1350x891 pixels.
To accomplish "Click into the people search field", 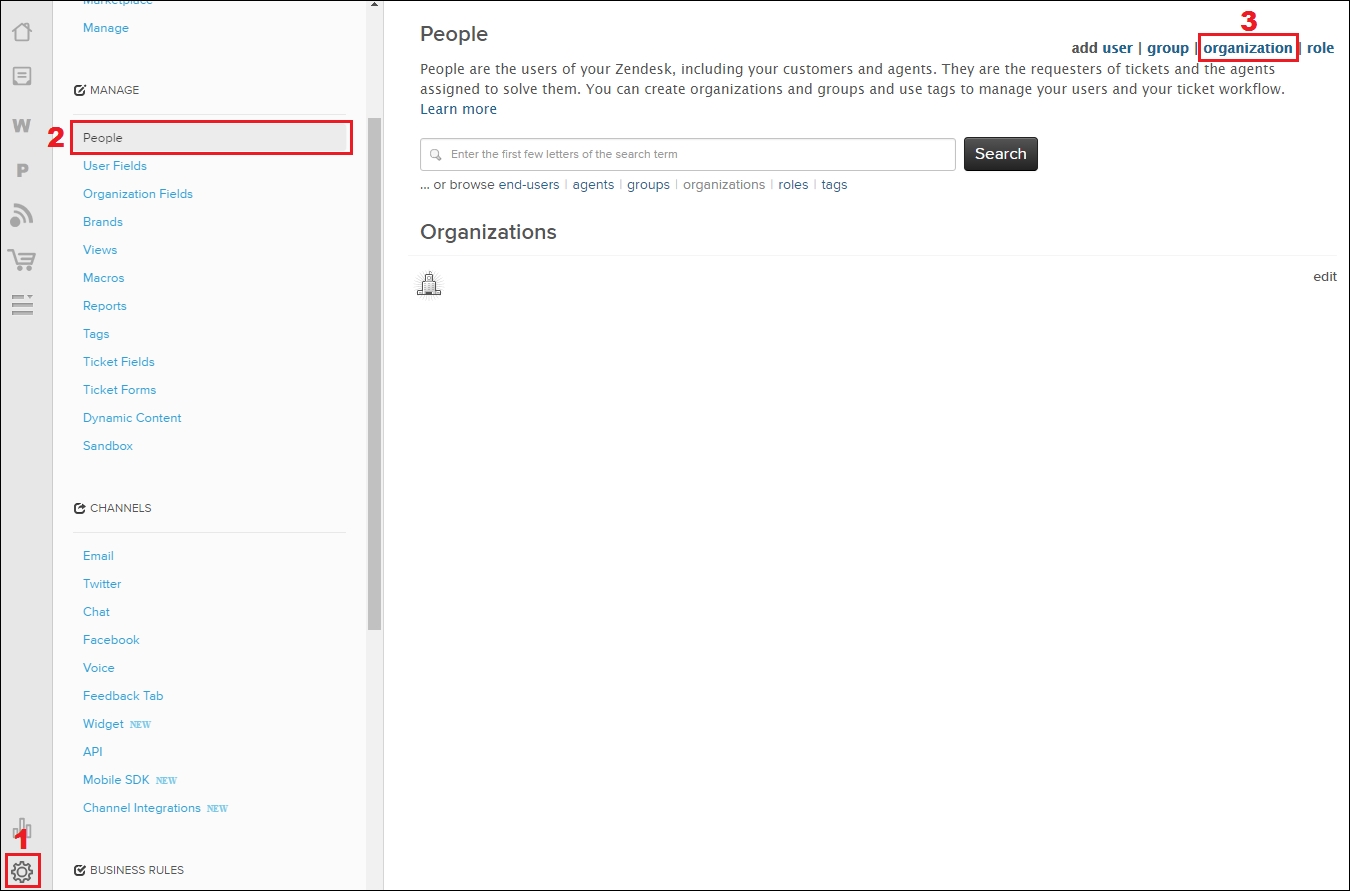I will coord(690,155).
